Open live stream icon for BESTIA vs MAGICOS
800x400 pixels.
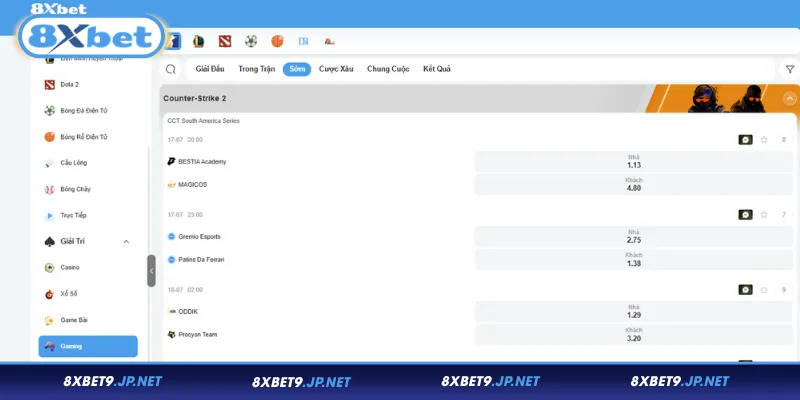745,140
